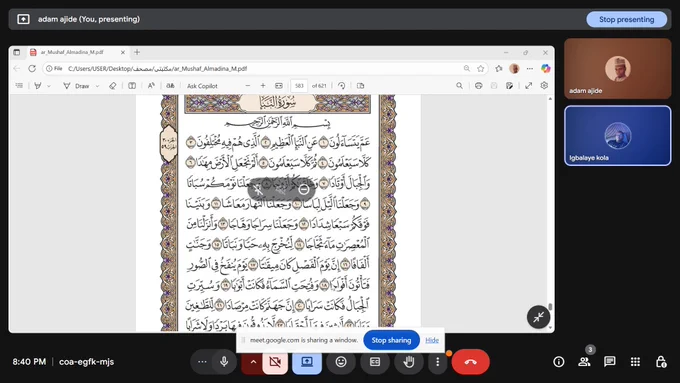Toggle the present screen button
The width and height of the screenshot is (680, 383).
pyautogui.click(x=307, y=361)
